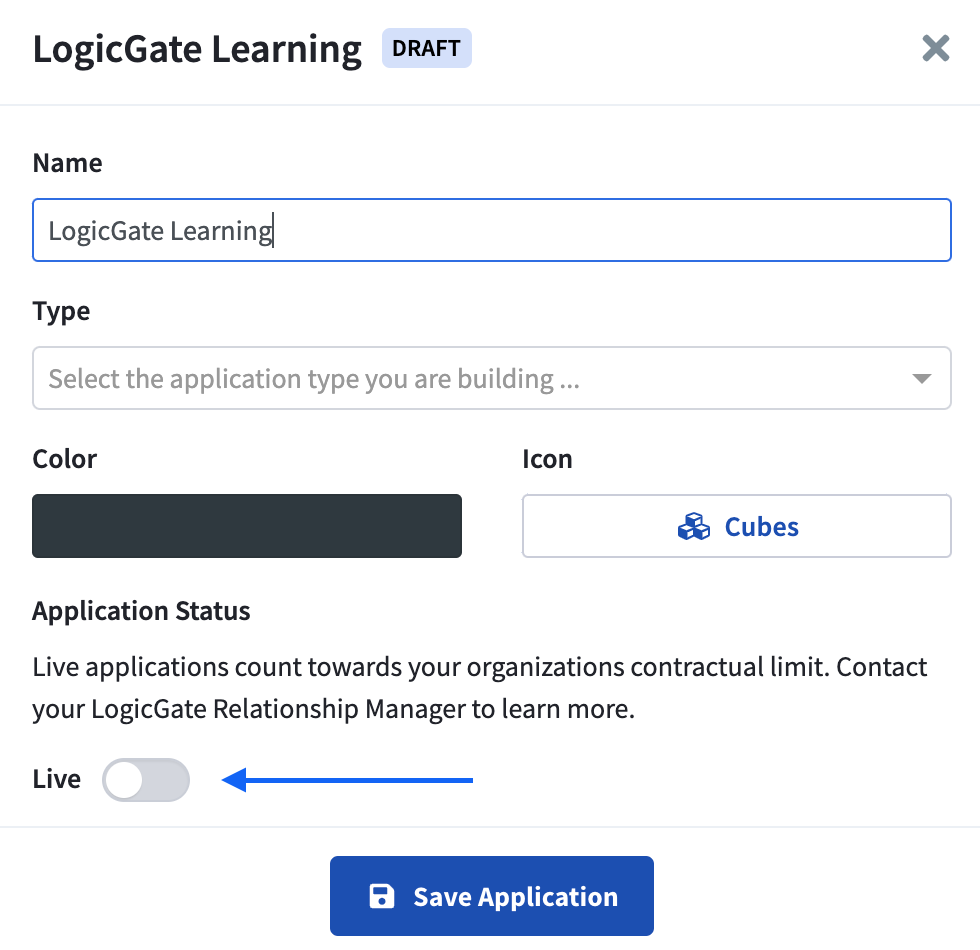Click the cubes icon in the Icon picker
This screenshot has height=950, width=980.
click(x=694, y=526)
